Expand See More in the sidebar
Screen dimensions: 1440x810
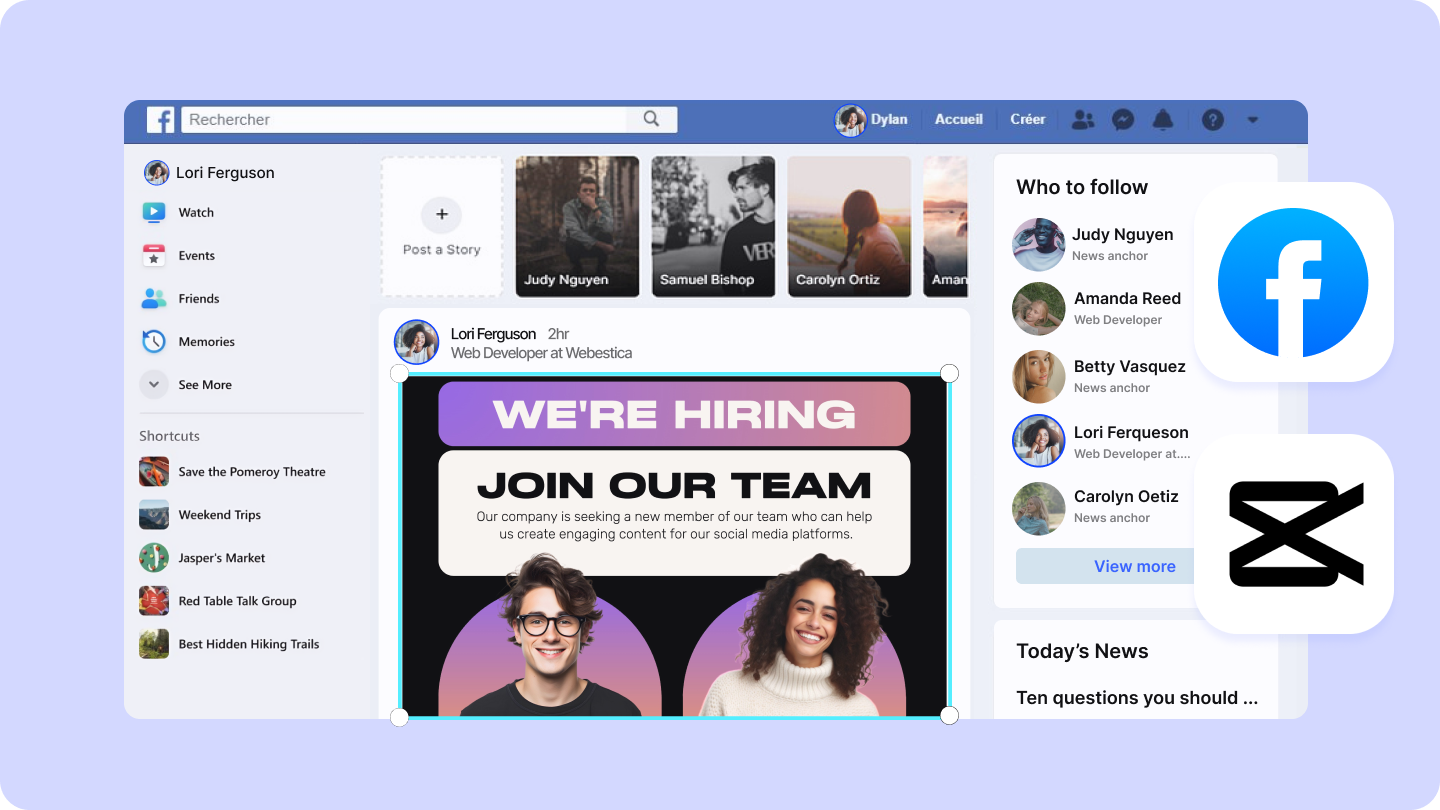pyautogui.click(x=186, y=384)
